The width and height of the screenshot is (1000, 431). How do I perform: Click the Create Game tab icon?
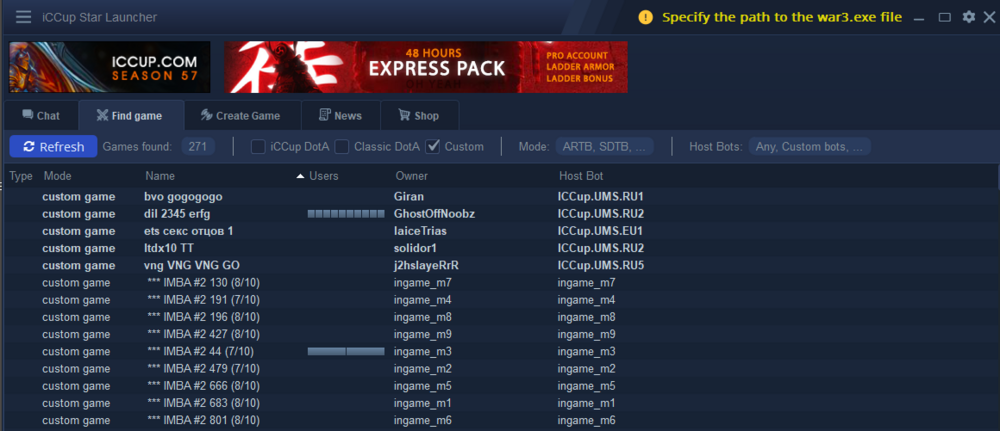[206, 116]
